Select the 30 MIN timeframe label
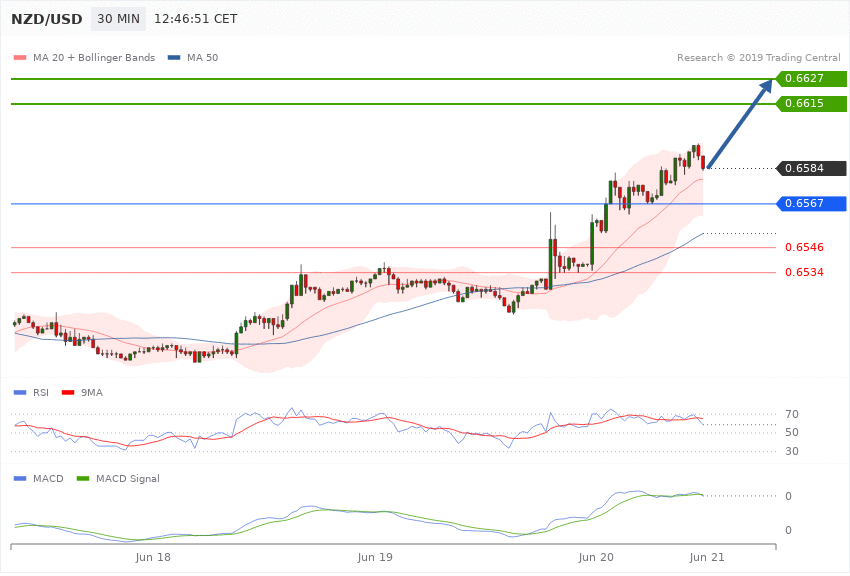This screenshot has height=576, width=850. pyautogui.click(x=118, y=19)
